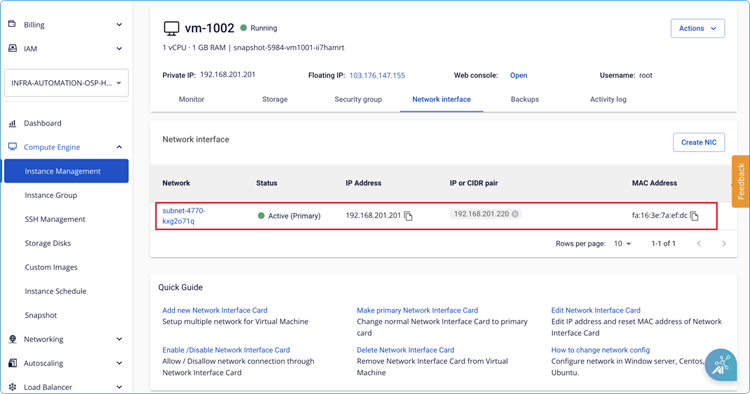
Task: Open the AI assistant floating icon
Action: point(721,365)
